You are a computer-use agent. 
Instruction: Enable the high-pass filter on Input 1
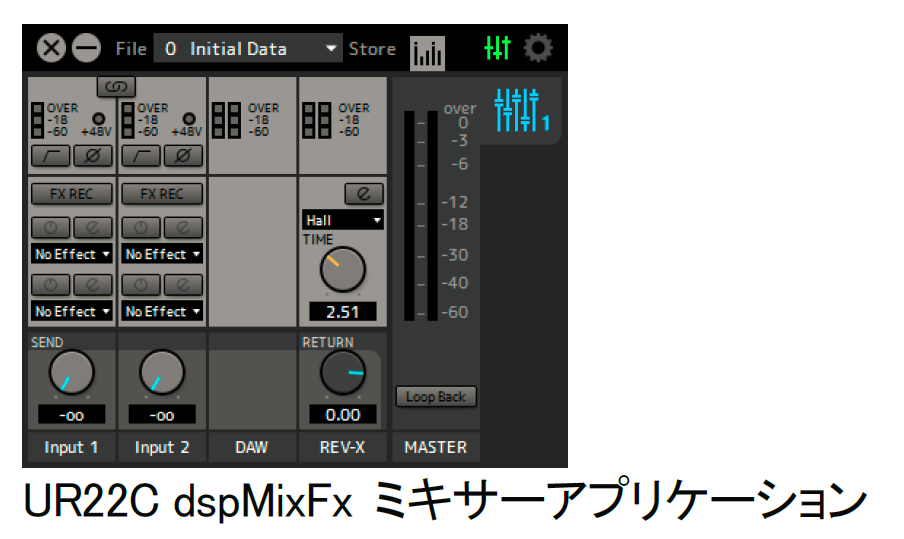[51, 156]
